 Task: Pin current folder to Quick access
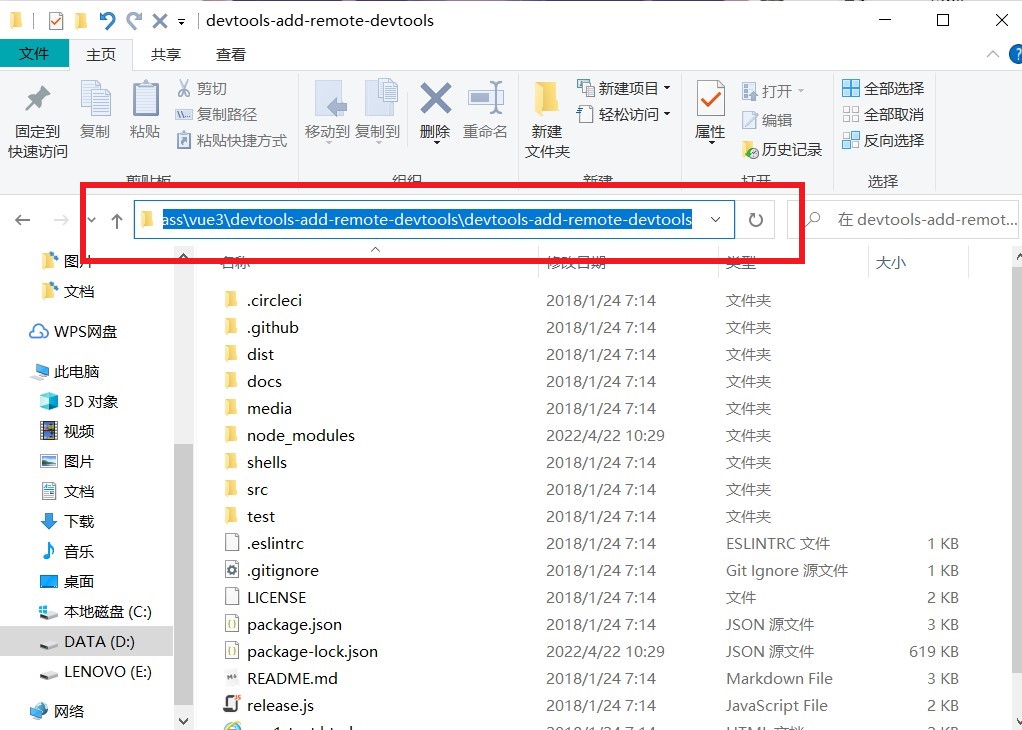click(x=37, y=113)
